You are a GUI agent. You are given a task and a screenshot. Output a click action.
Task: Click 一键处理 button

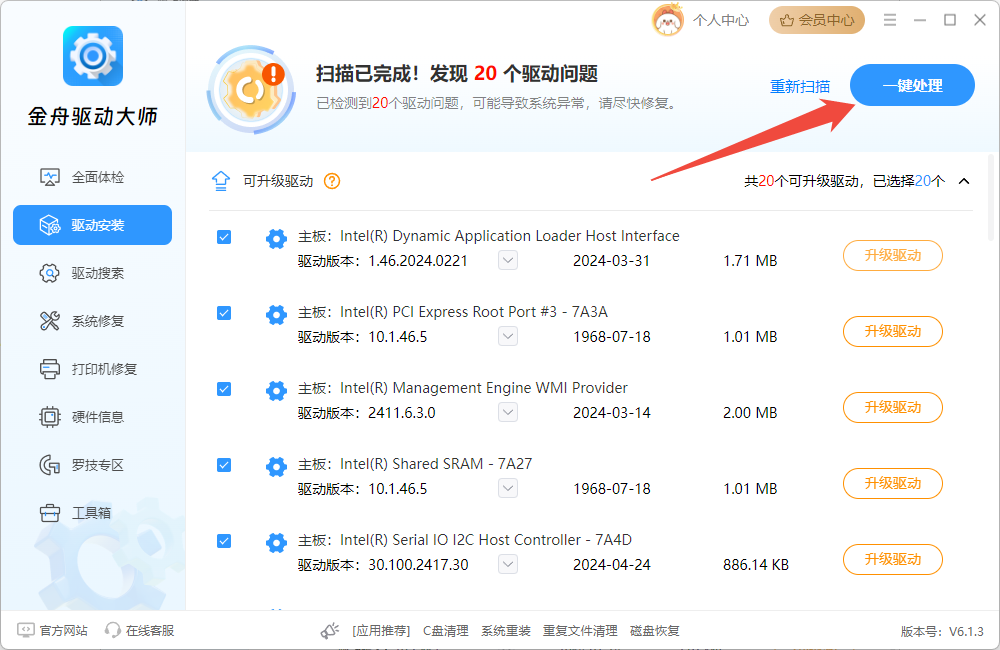912,85
